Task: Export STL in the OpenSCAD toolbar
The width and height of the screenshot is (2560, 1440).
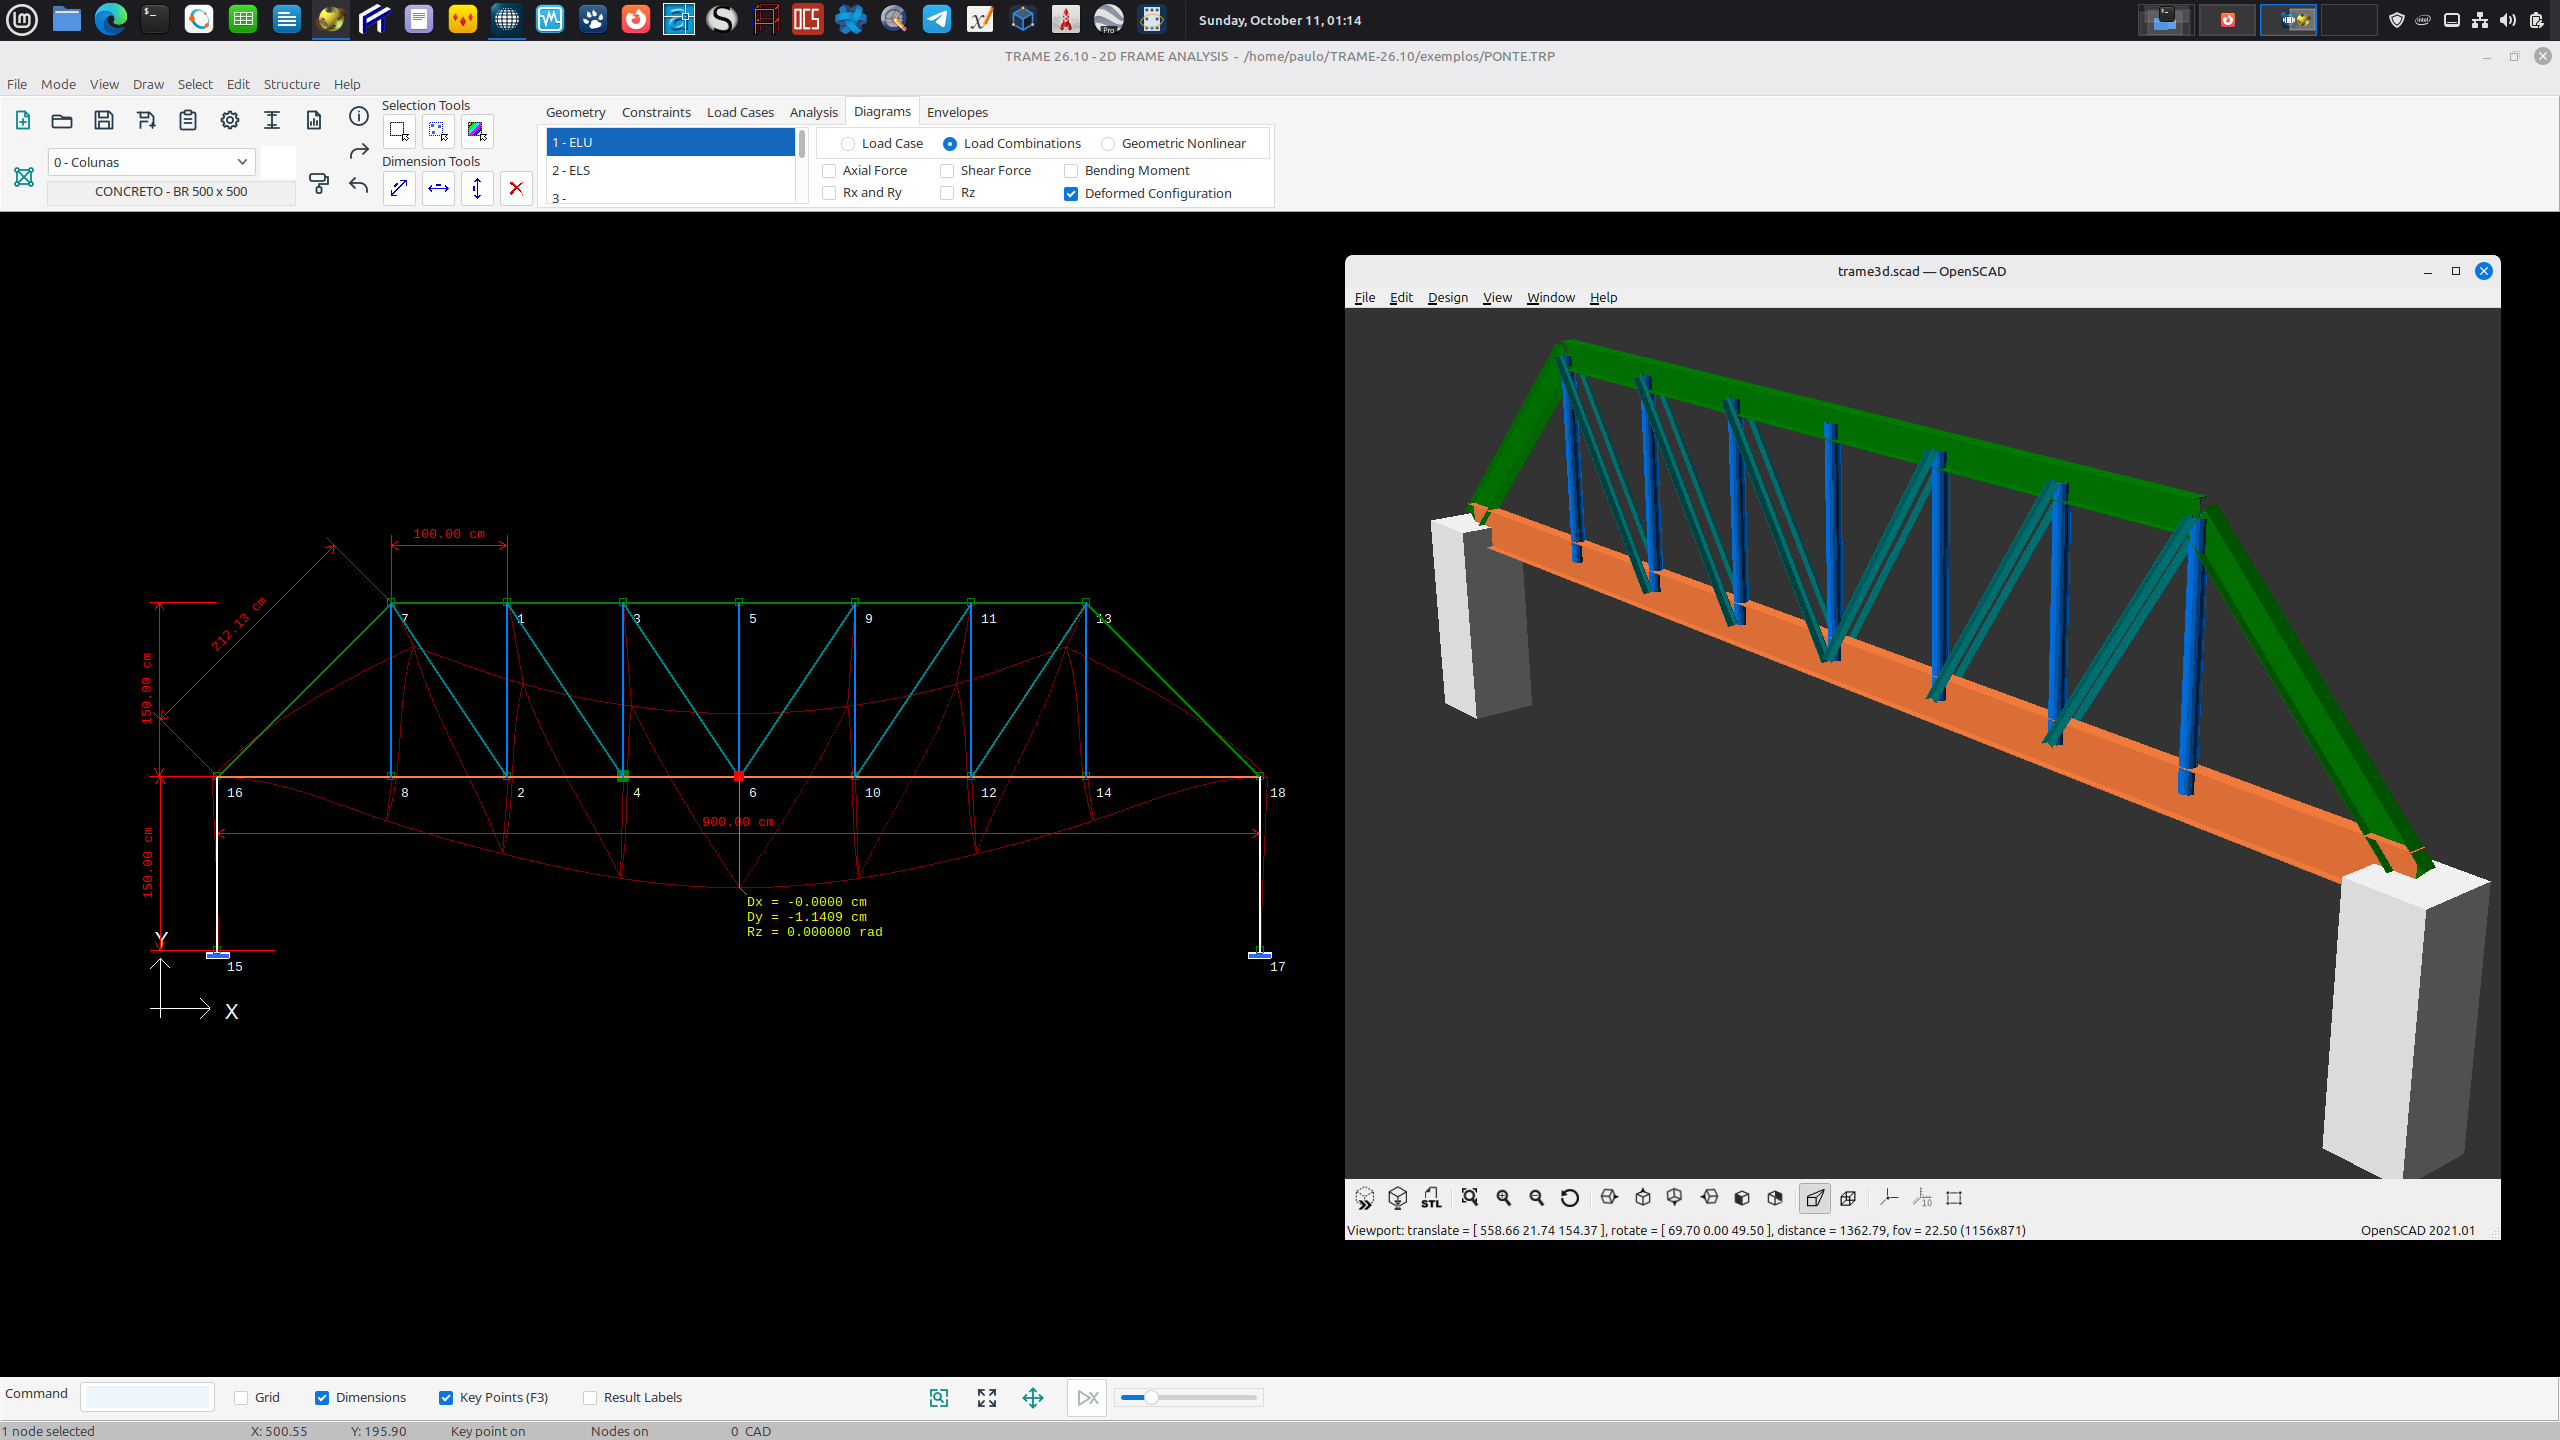Action: tap(1431, 1198)
